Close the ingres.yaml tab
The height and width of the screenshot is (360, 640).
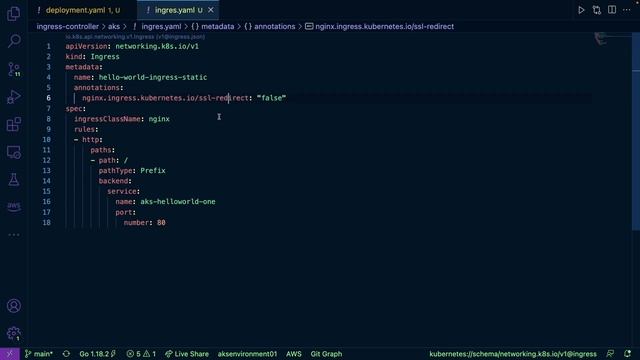tap(211, 10)
